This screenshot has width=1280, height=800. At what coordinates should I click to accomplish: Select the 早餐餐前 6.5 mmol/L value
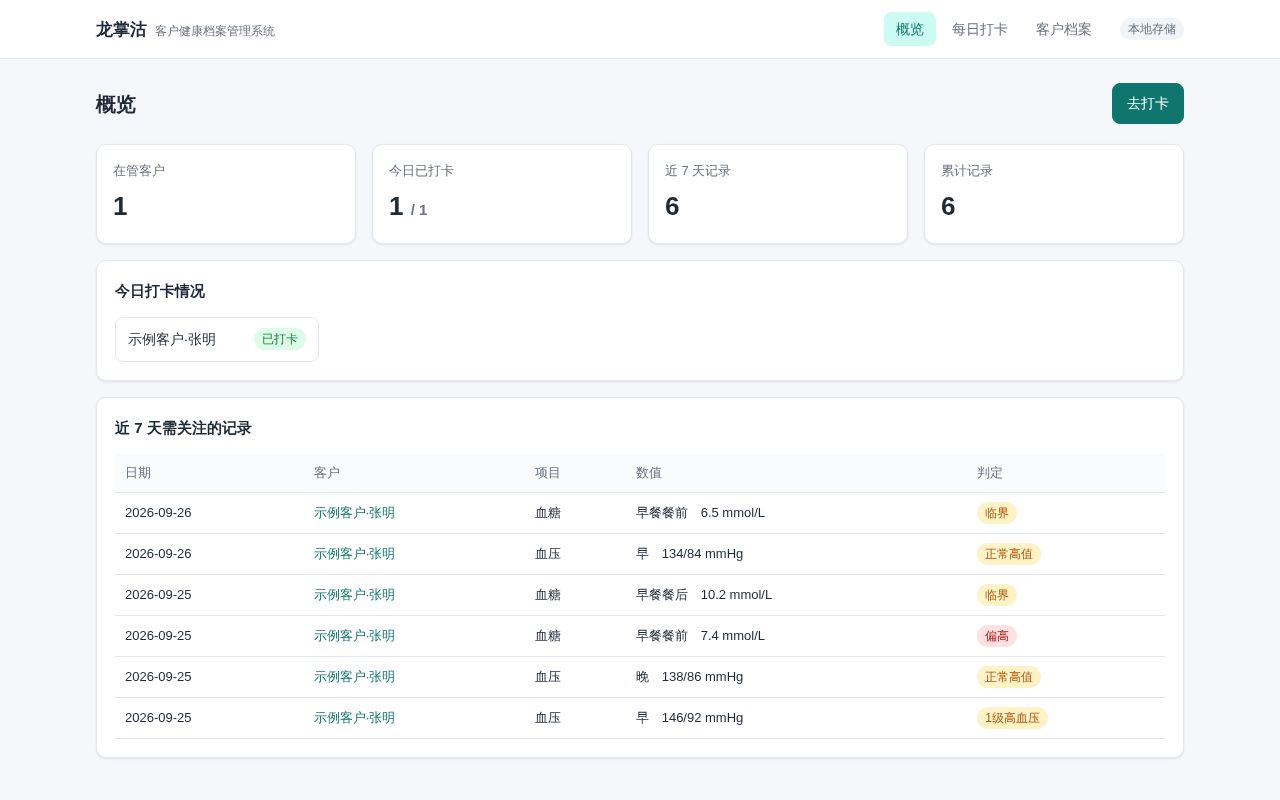click(700, 513)
